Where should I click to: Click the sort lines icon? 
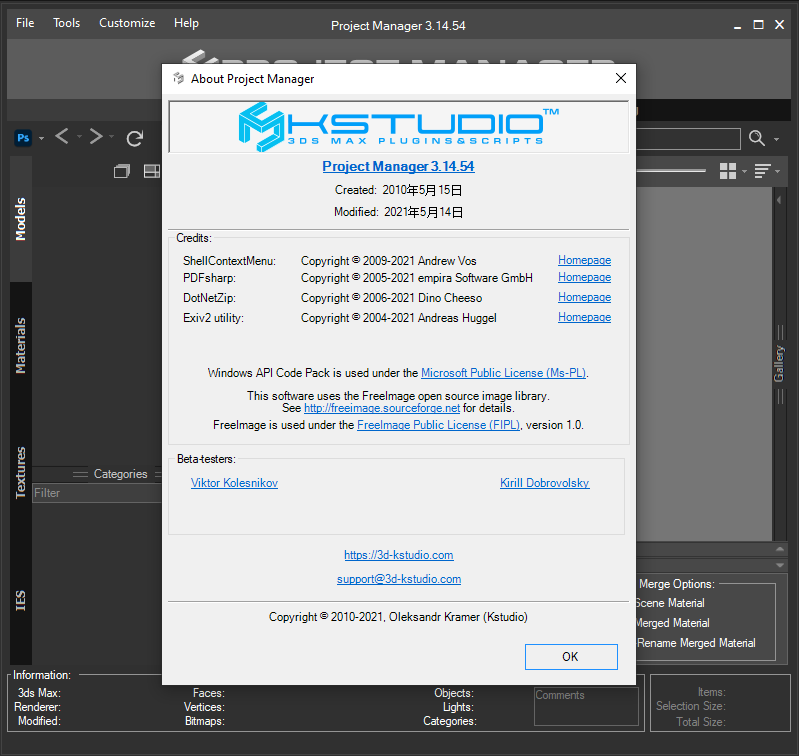click(x=762, y=171)
